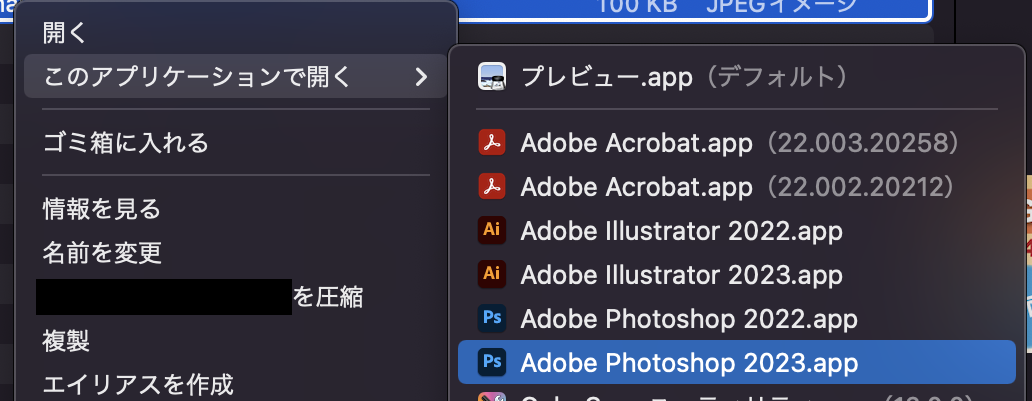This screenshot has width=1032, height=401.
Task: Click the Preview app icon
Action: (492, 76)
